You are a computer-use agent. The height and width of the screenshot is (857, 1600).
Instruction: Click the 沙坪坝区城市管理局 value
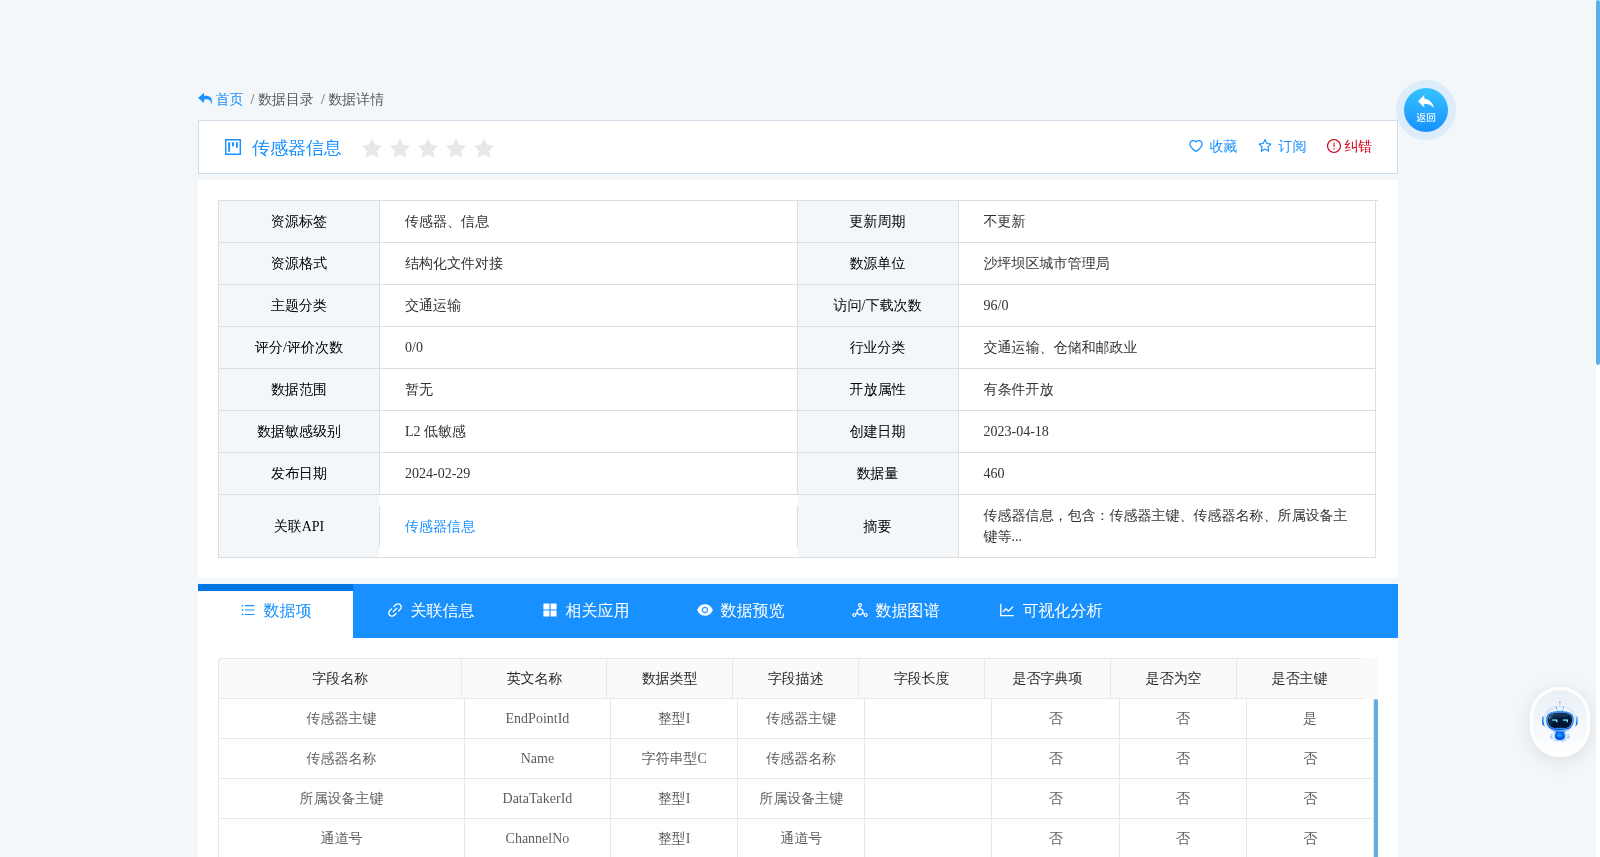(1046, 264)
